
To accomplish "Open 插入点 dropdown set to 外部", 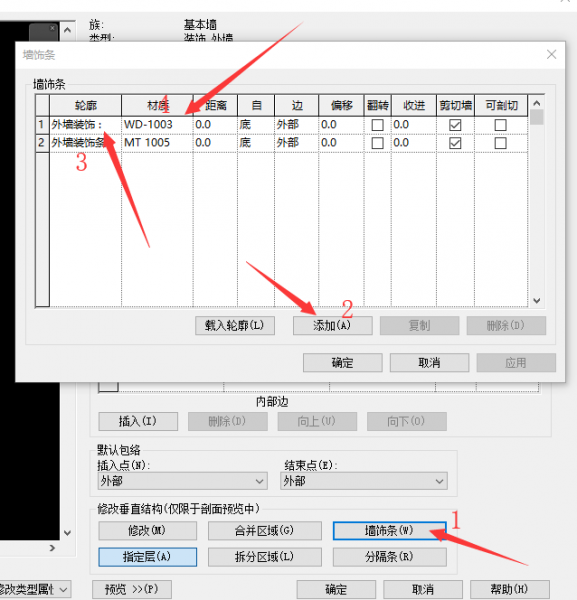I will [183, 481].
